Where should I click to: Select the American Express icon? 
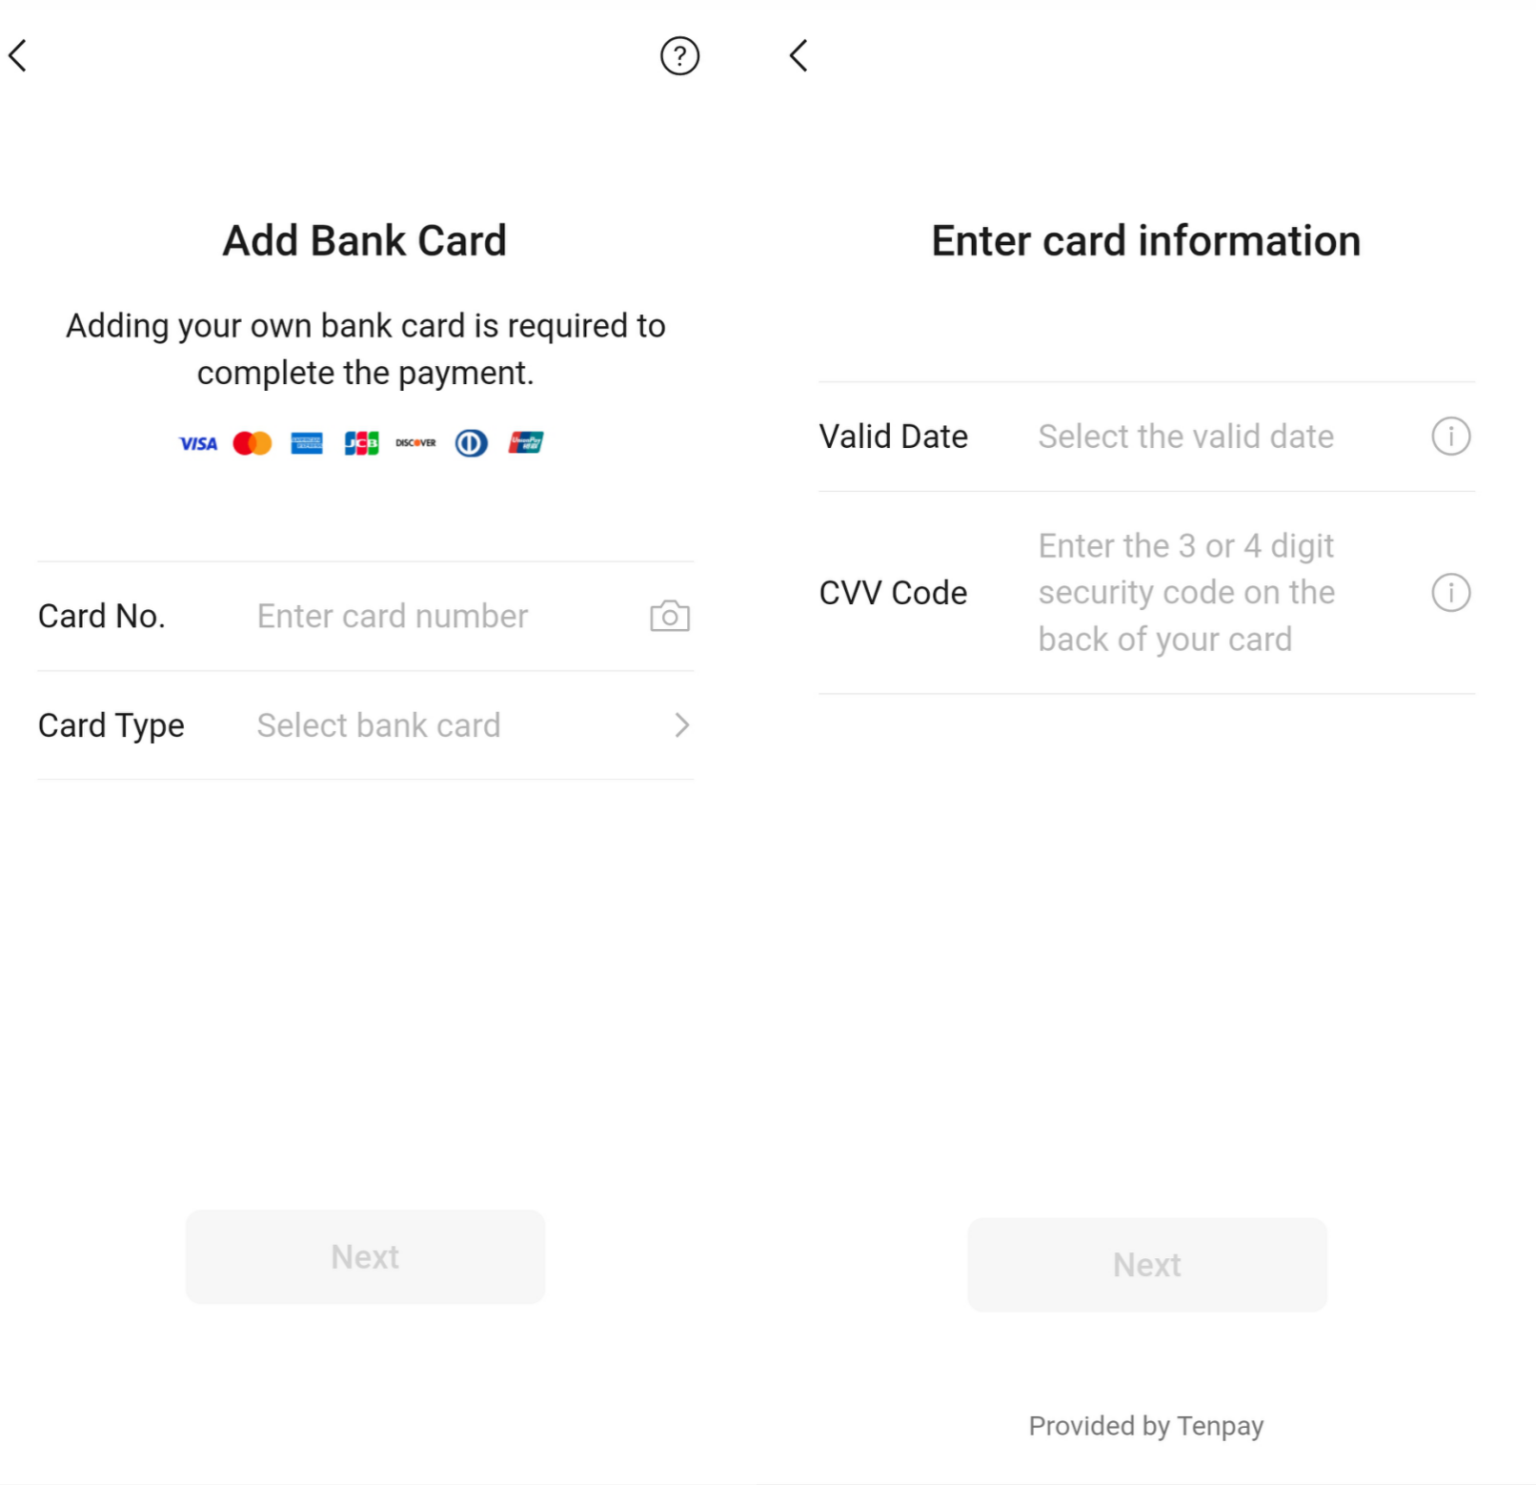pyautogui.click(x=306, y=443)
